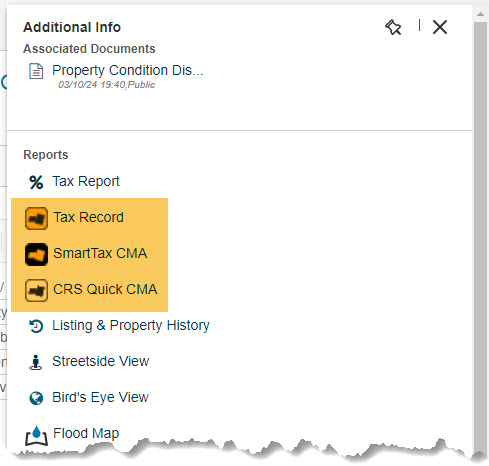The width and height of the screenshot is (489, 466).
Task: Click the pin panel icon
Action: point(393,27)
